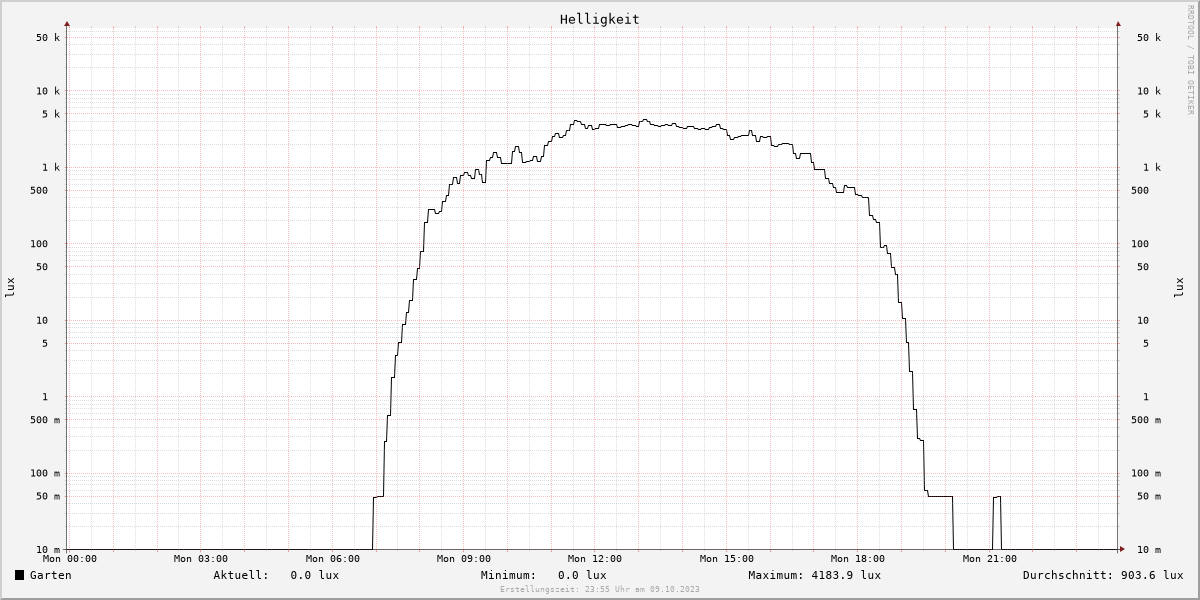Viewport: 1200px width, 600px height.
Task: Click the Minimum 0.0 lux value
Action: coord(582,575)
